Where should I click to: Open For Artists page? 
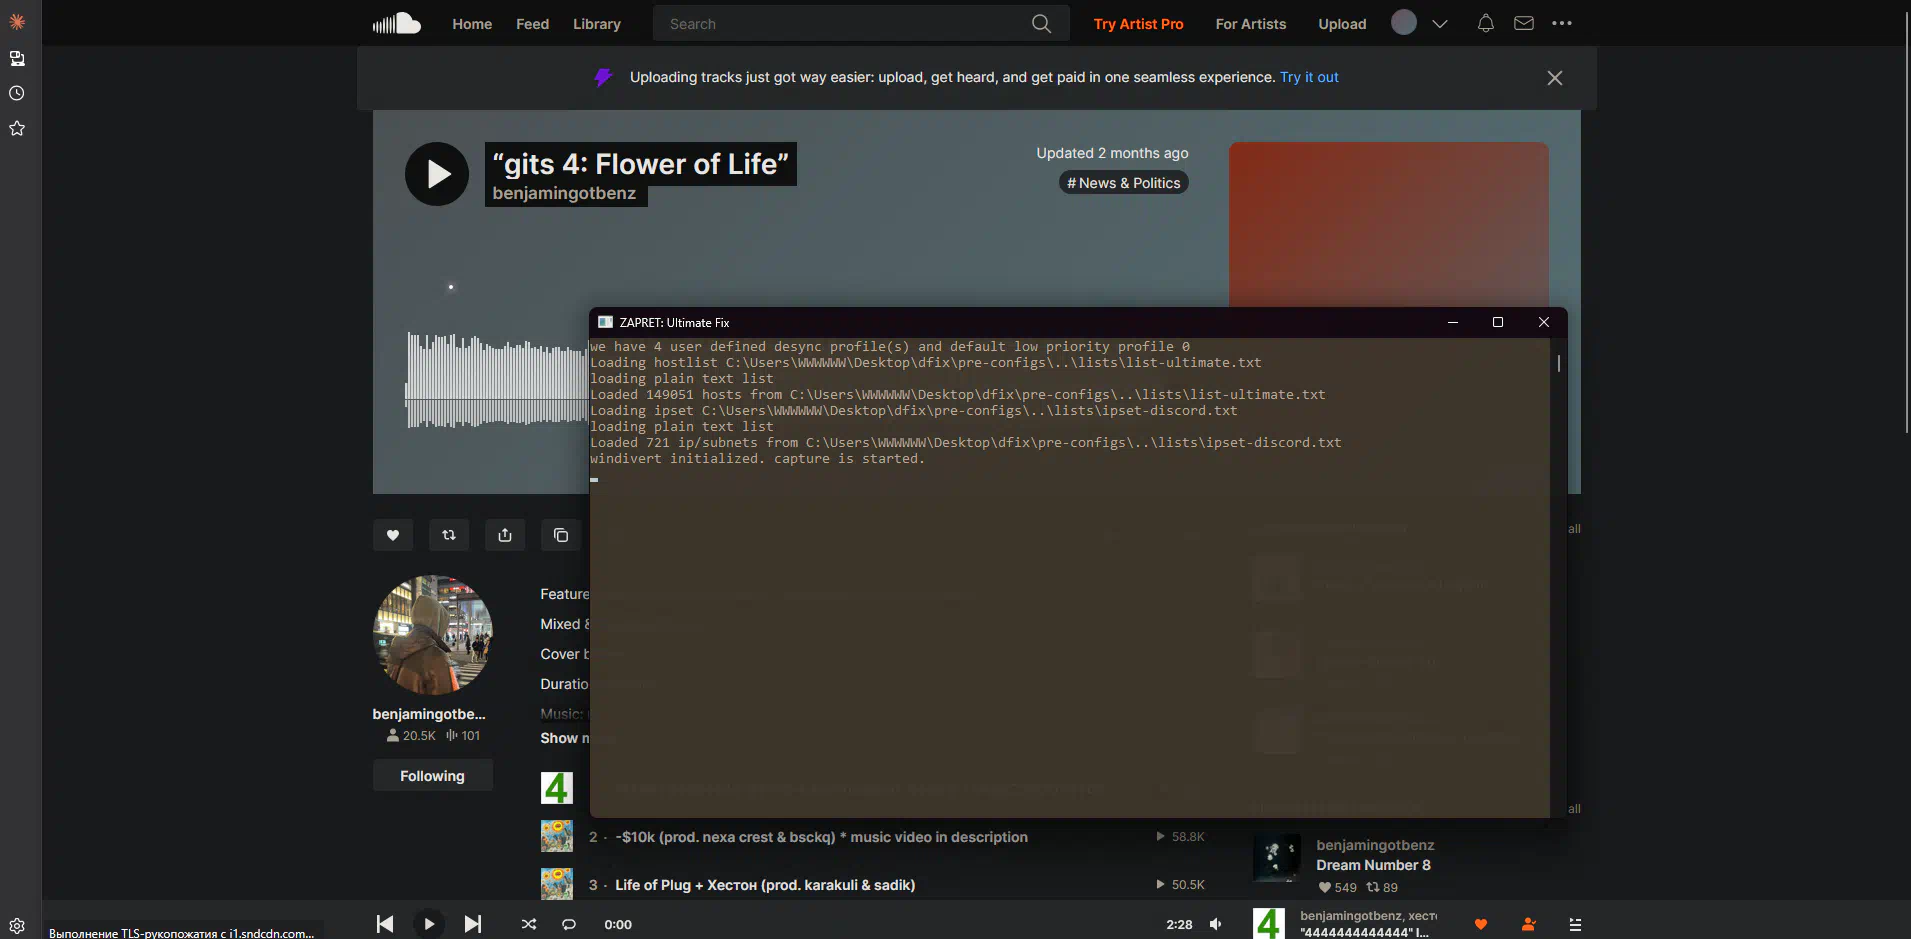point(1251,24)
